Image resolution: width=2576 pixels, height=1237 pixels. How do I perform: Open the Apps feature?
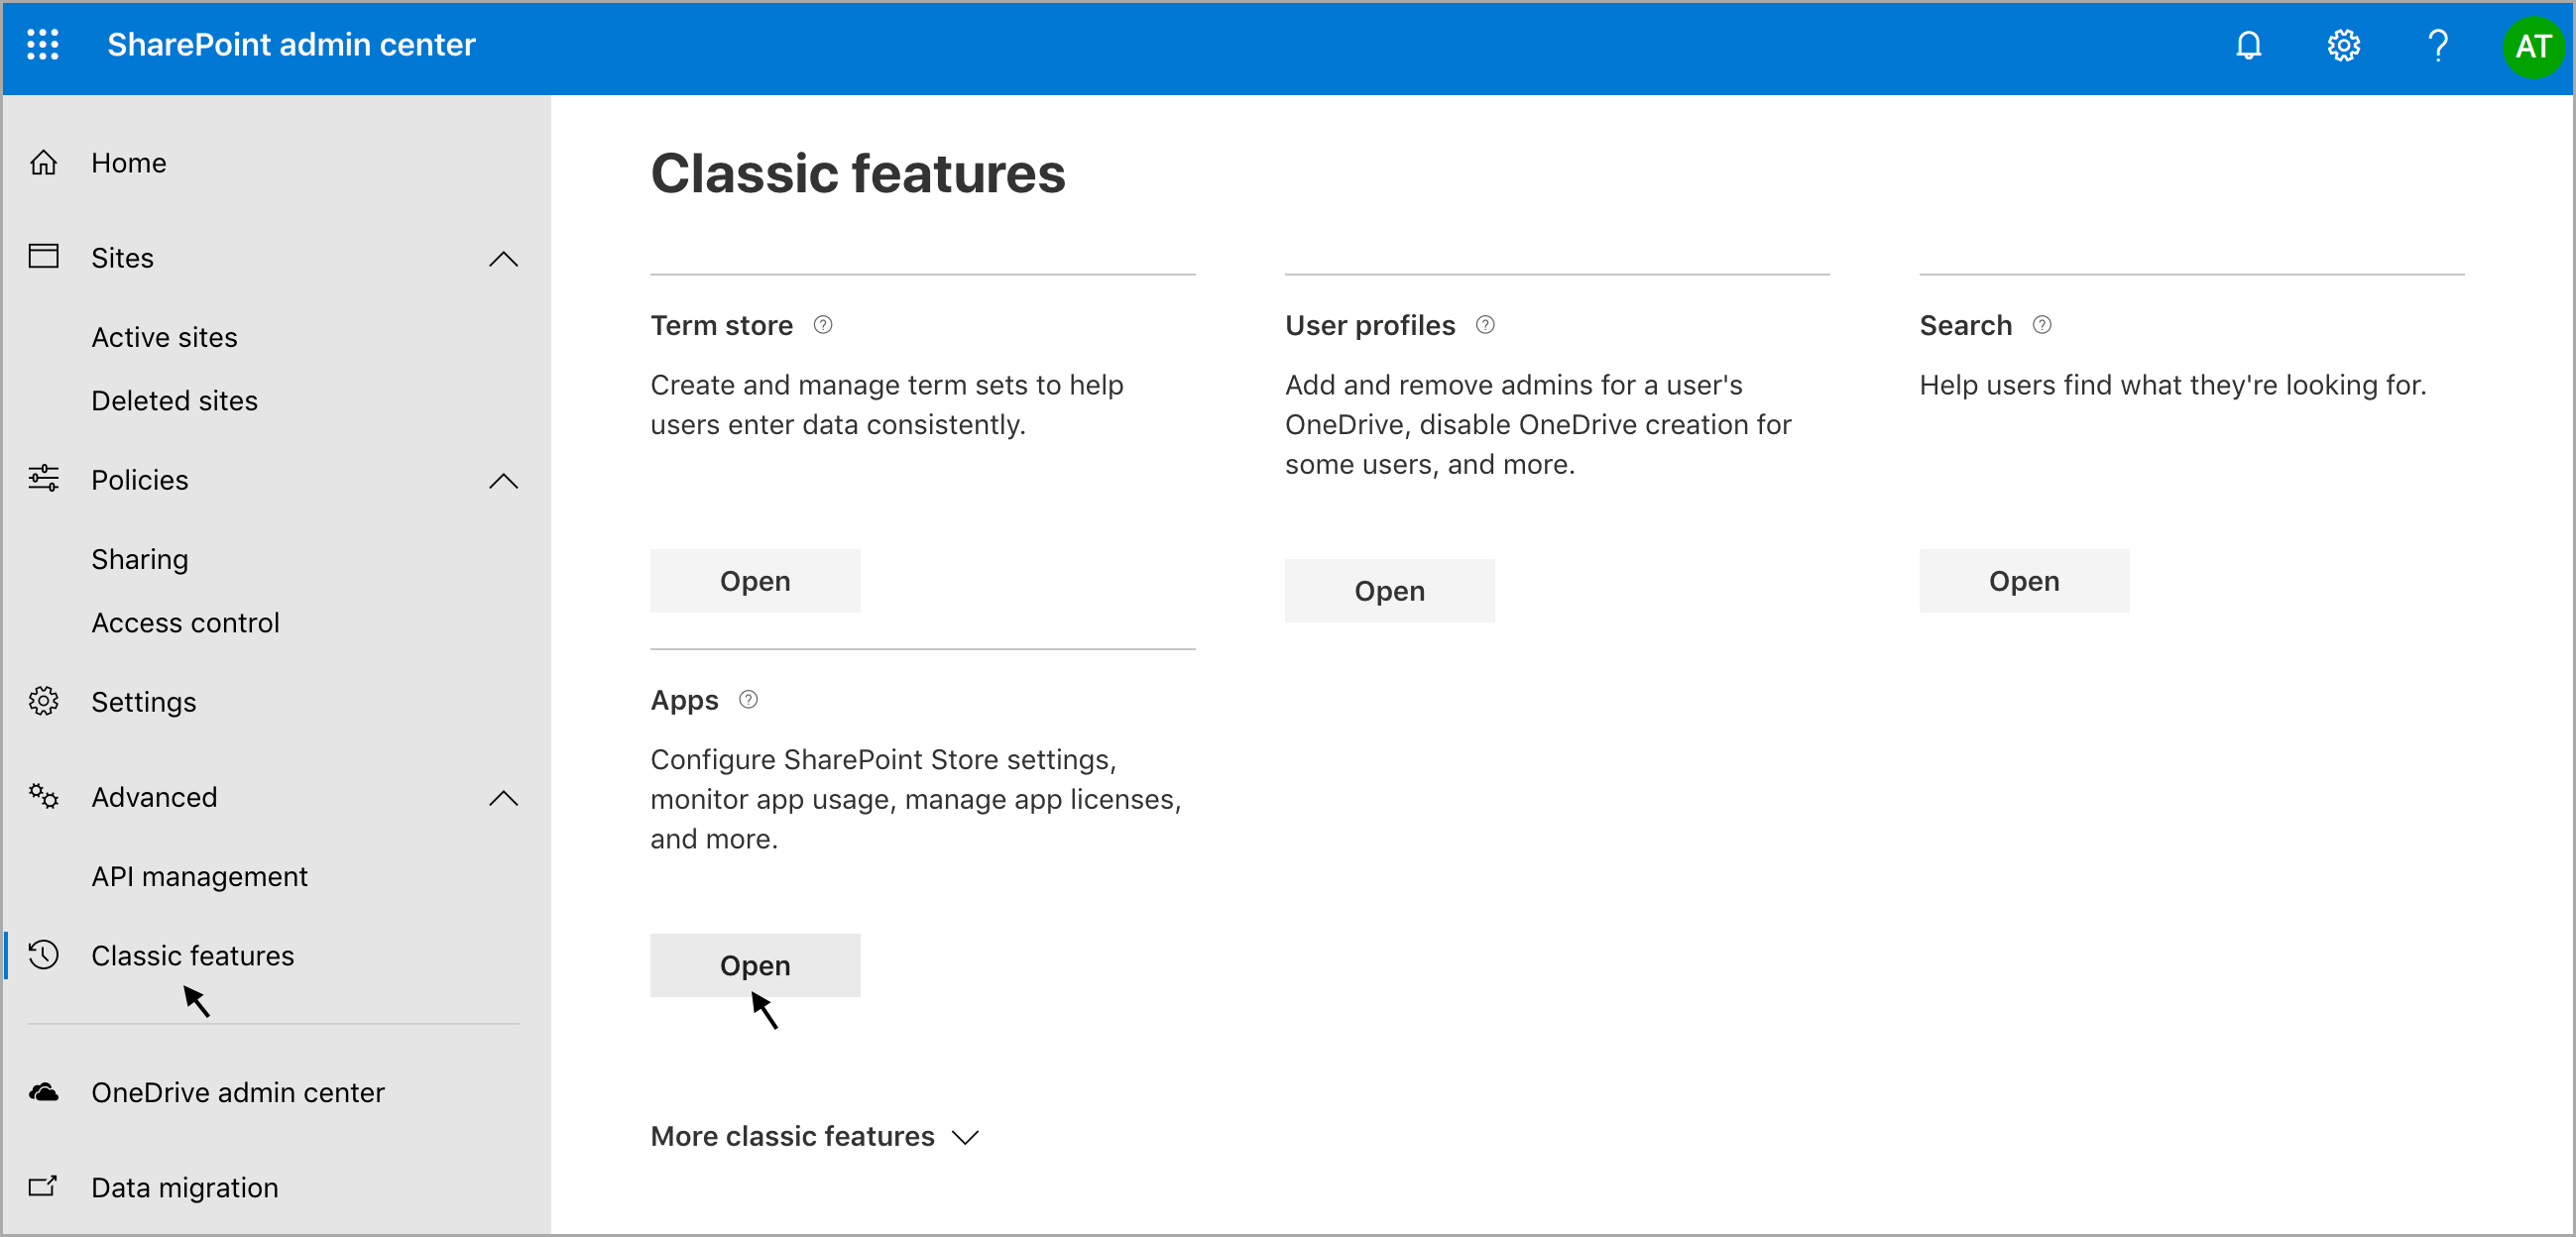click(755, 965)
